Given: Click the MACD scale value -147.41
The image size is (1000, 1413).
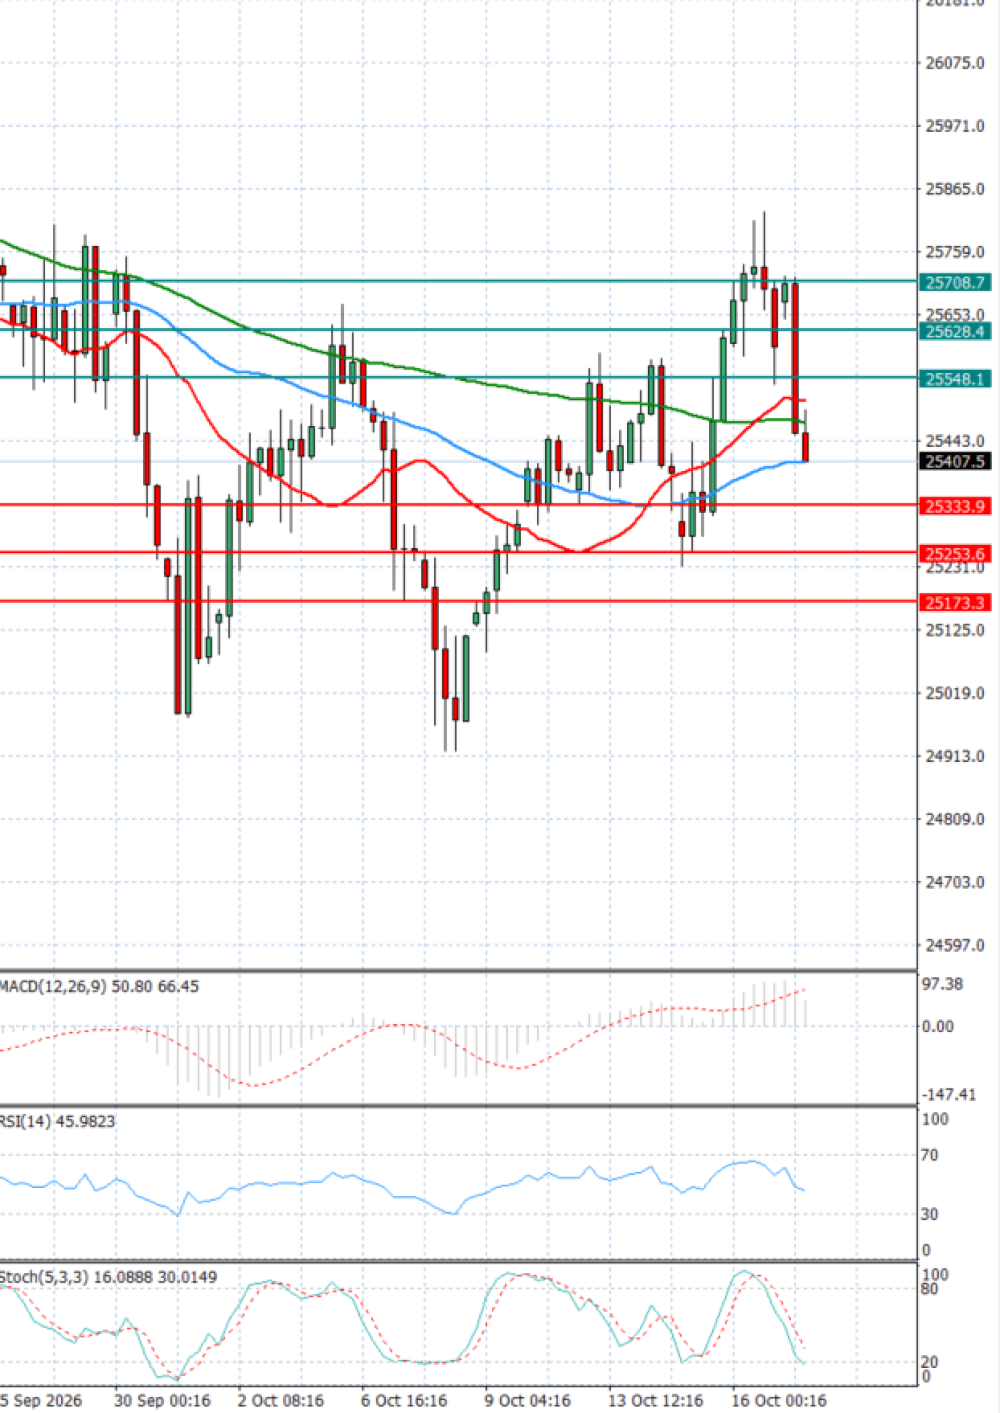Looking at the screenshot, I should (x=948, y=1094).
